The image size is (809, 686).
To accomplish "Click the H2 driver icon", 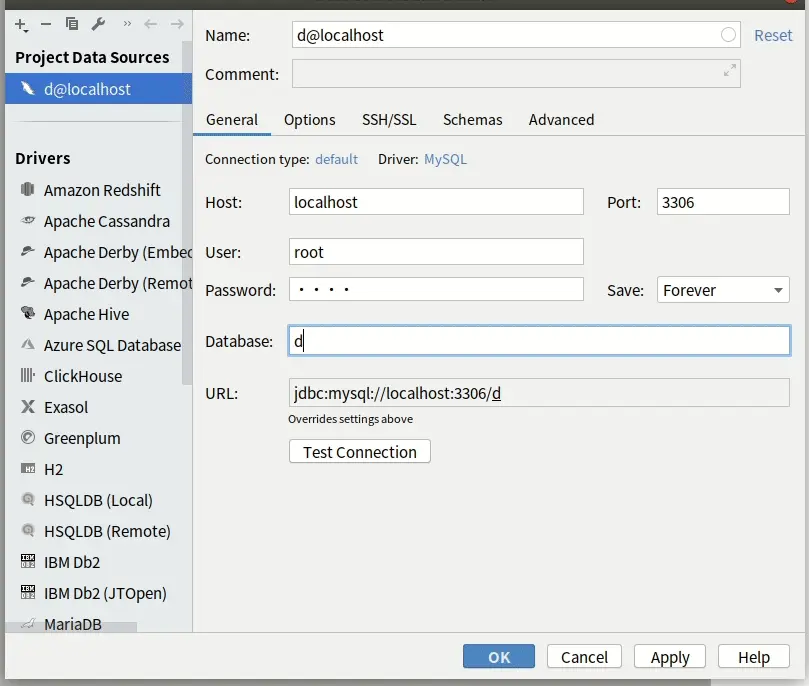I will [x=28, y=468].
